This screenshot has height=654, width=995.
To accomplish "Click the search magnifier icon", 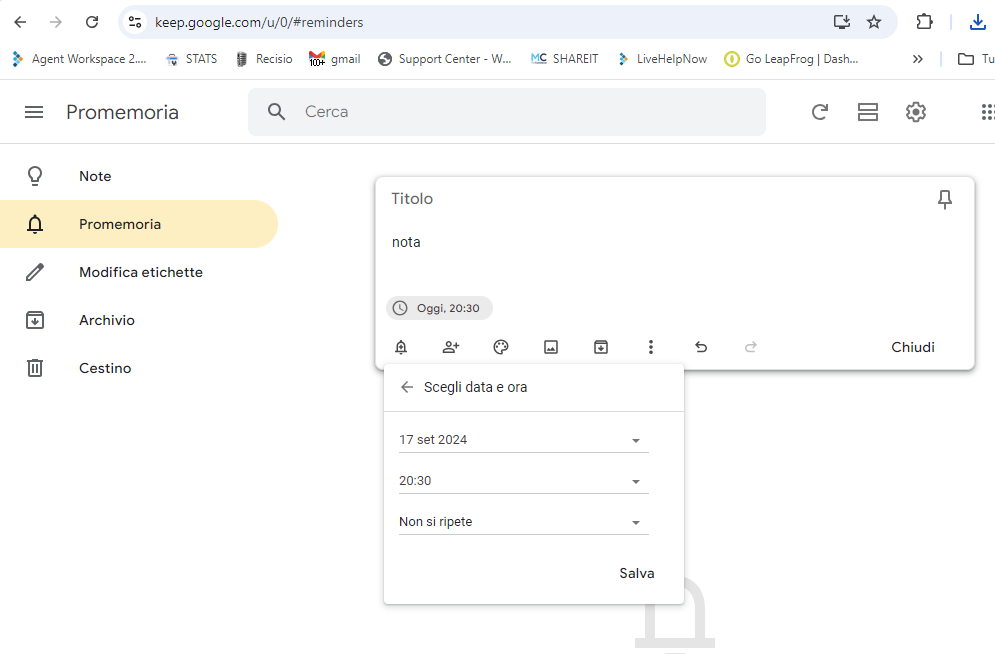I will point(277,112).
